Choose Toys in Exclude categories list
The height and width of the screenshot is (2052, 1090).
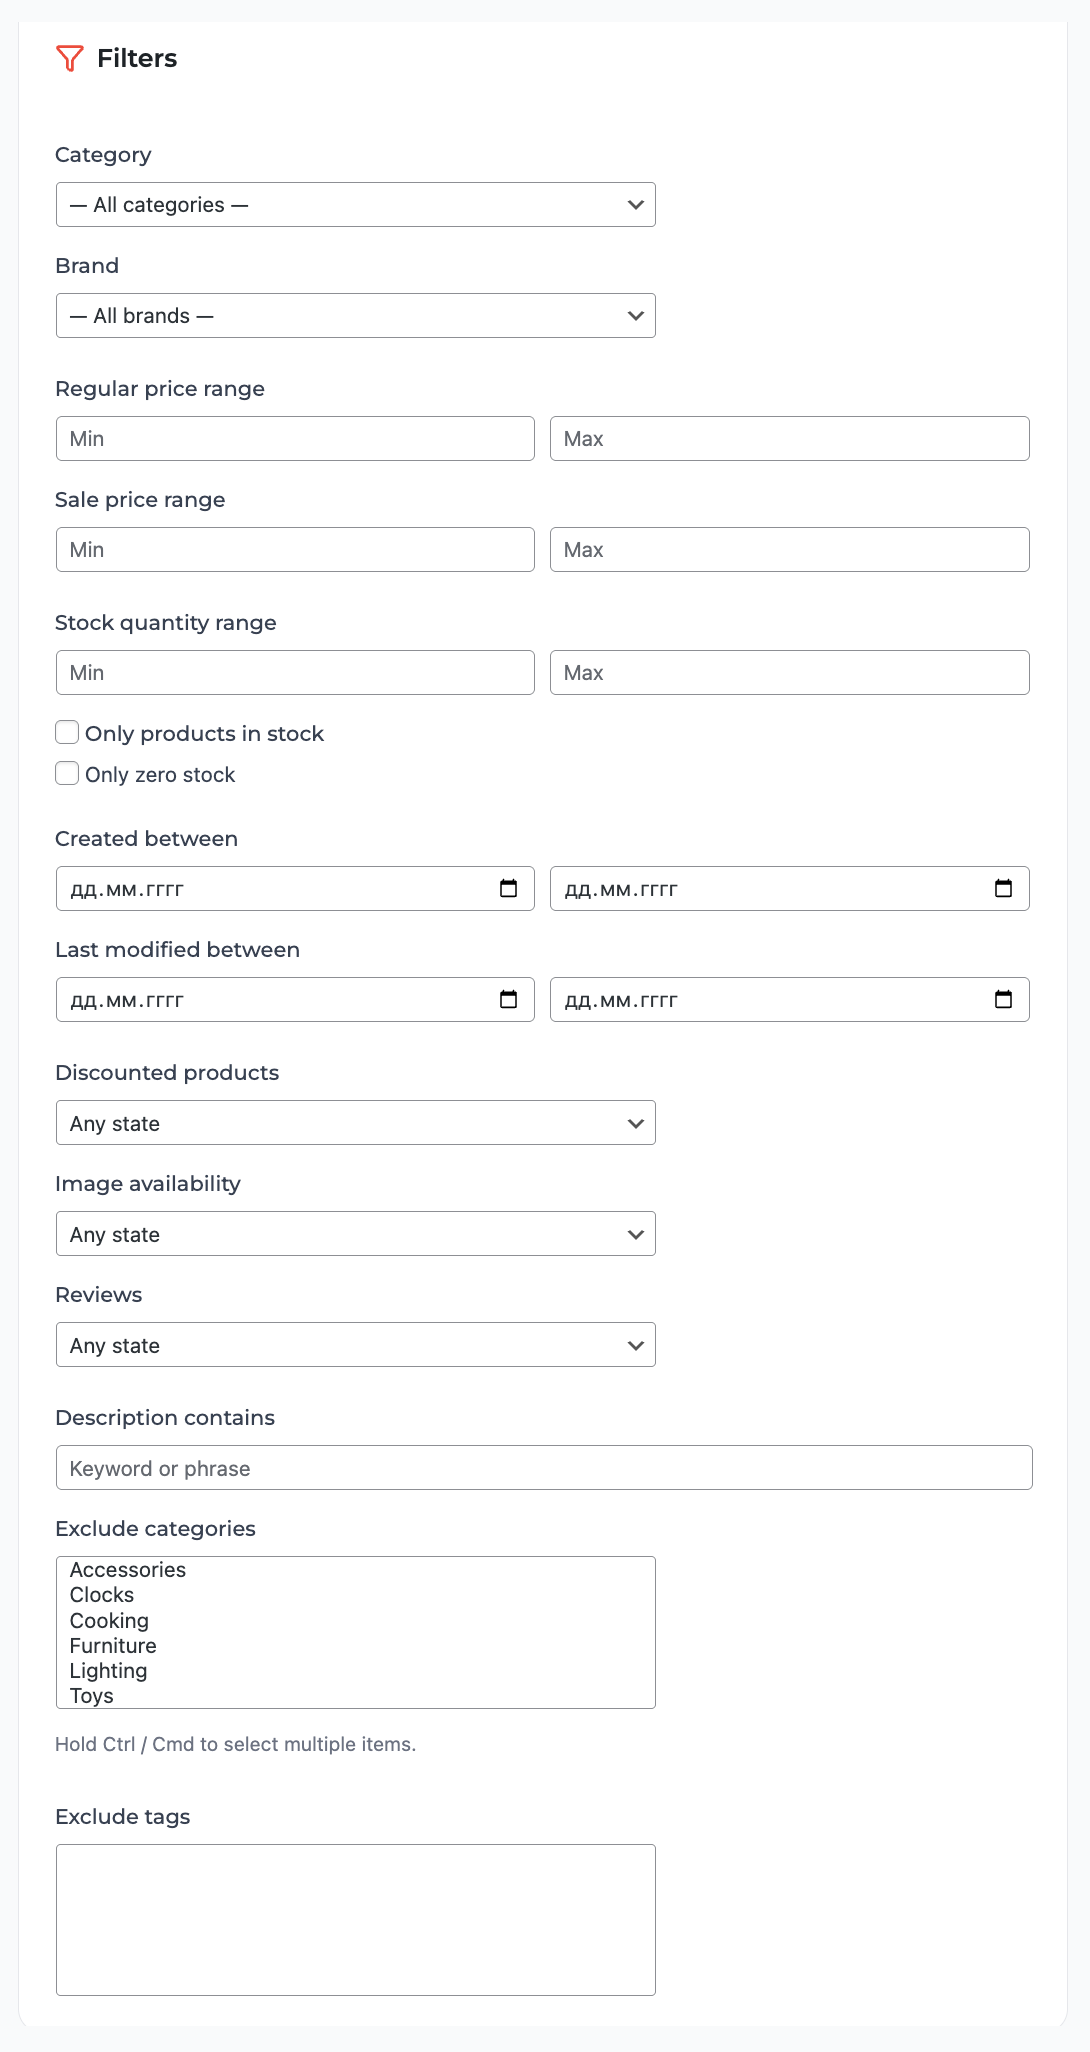[92, 1696]
